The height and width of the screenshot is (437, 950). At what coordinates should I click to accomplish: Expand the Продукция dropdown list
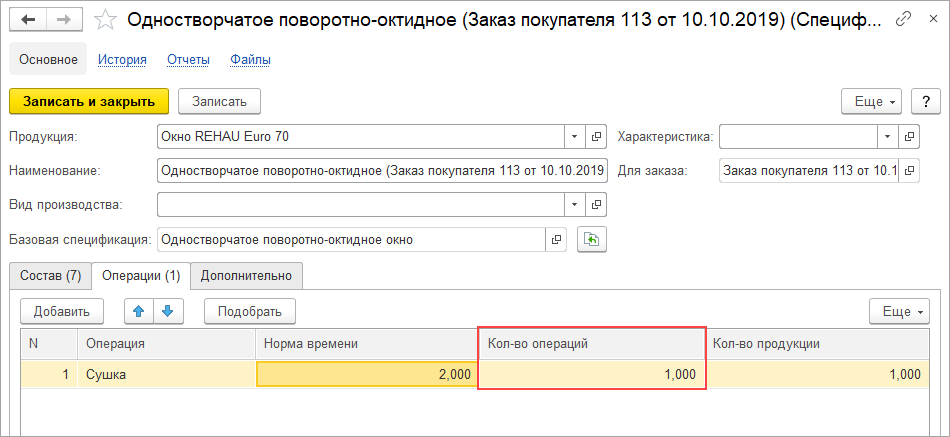(574, 136)
